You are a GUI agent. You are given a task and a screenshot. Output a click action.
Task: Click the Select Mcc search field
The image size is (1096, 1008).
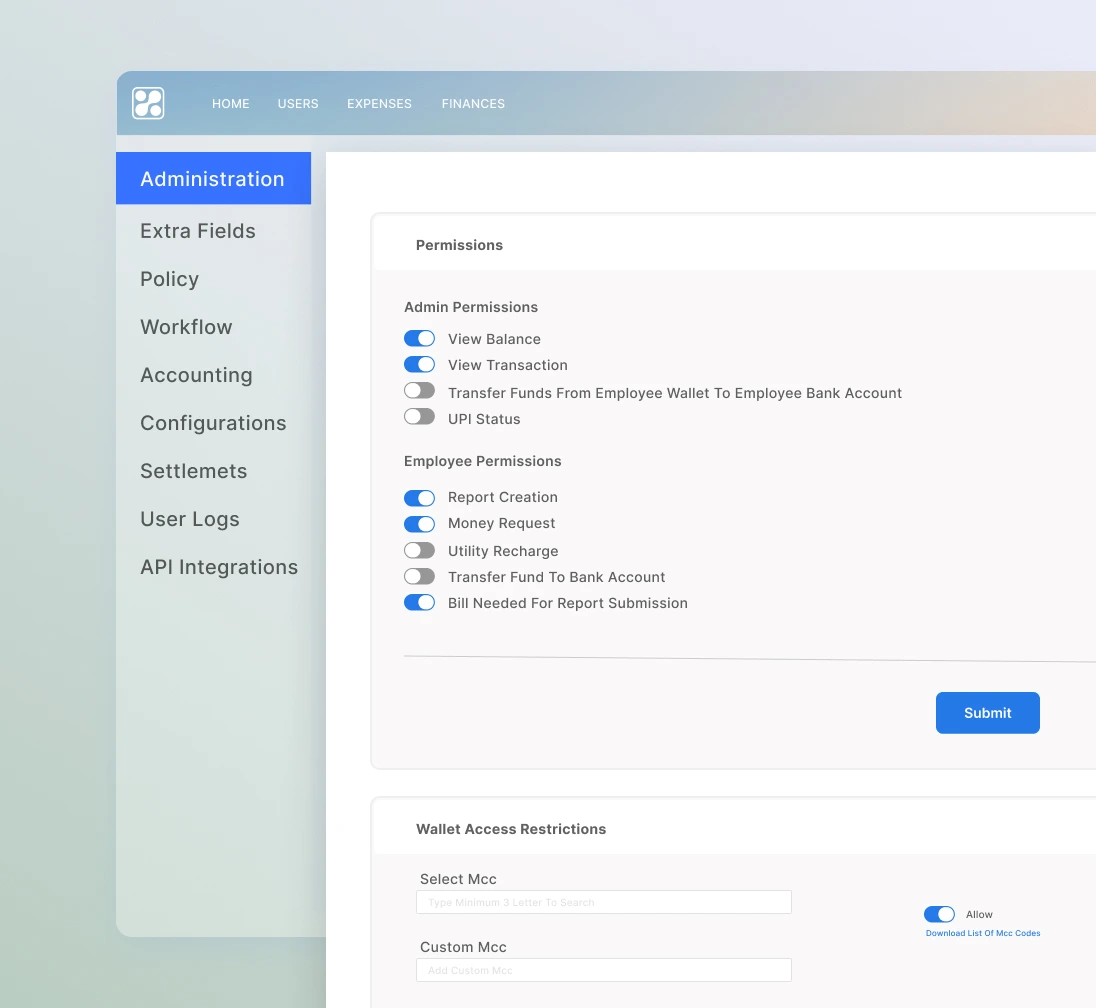(603, 901)
